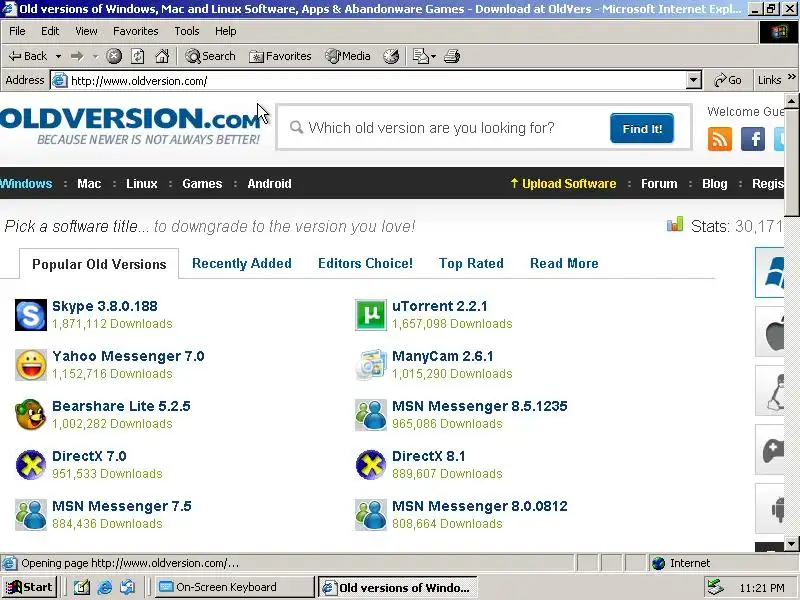Click the game controller sidebar icon
Image resolution: width=800 pixels, height=600 pixels.
(772, 450)
